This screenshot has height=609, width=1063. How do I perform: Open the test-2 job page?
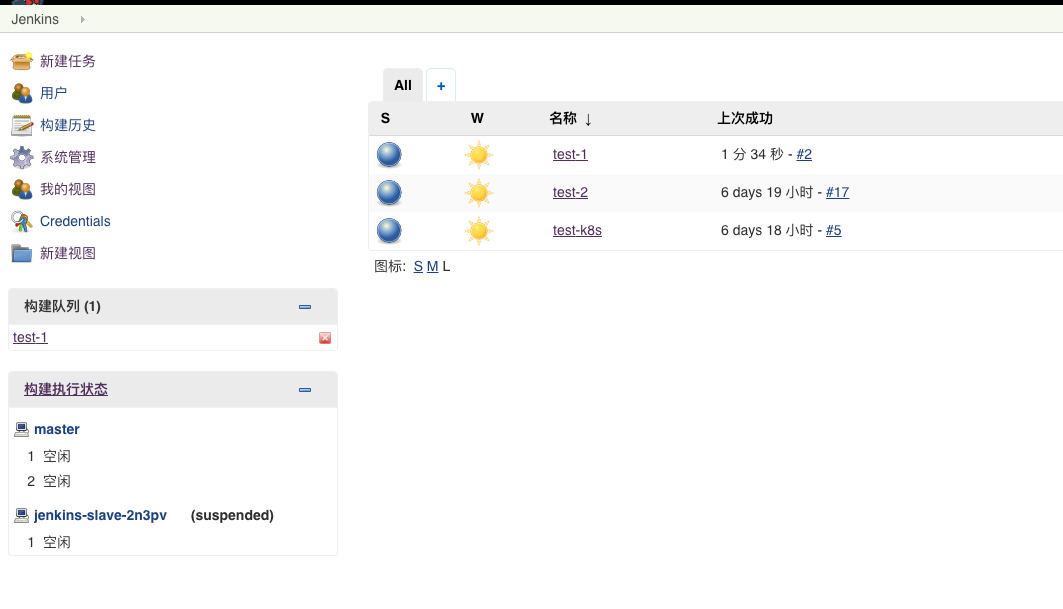point(570,192)
